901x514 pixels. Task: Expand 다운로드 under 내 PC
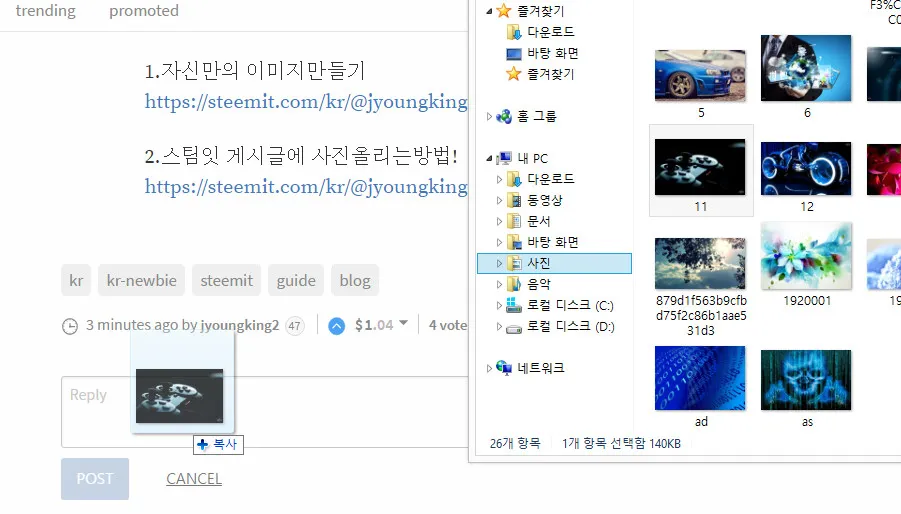499,179
